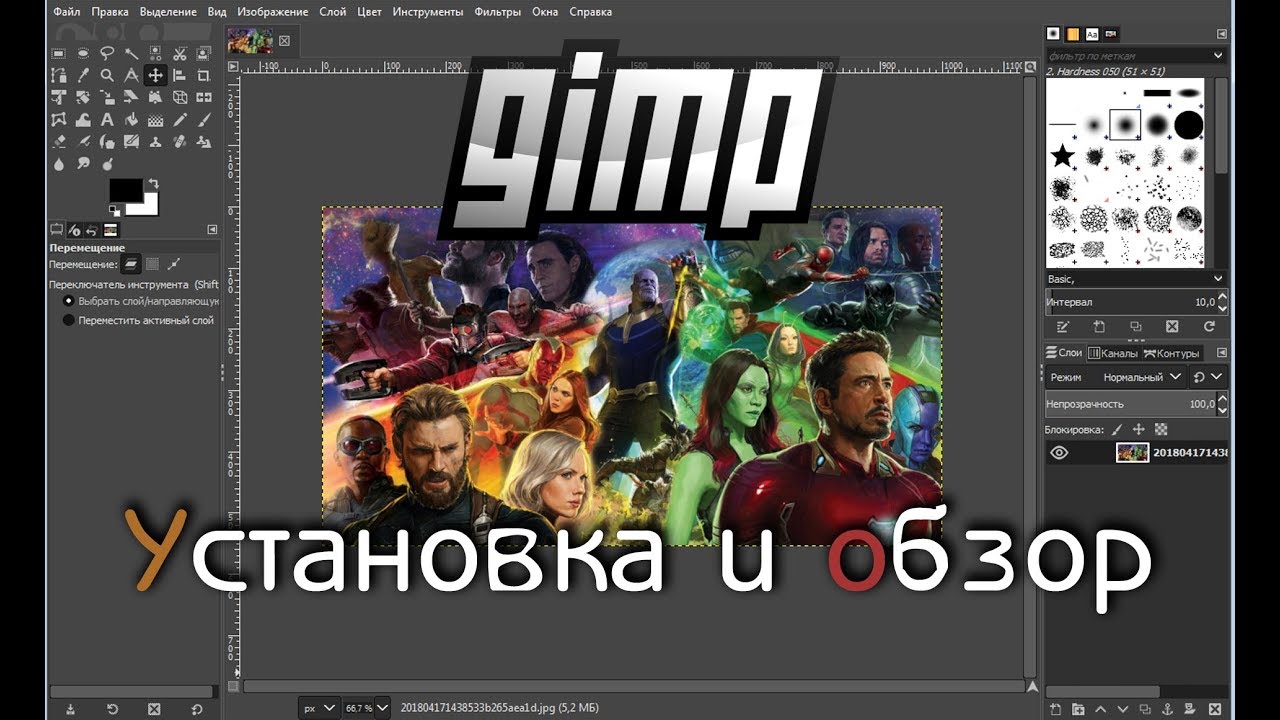Image resolution: width=1280 pixels, height=720 pixels.
Task: Adjust the Интервал spacing slider
Action: [x=1136, y=302]
